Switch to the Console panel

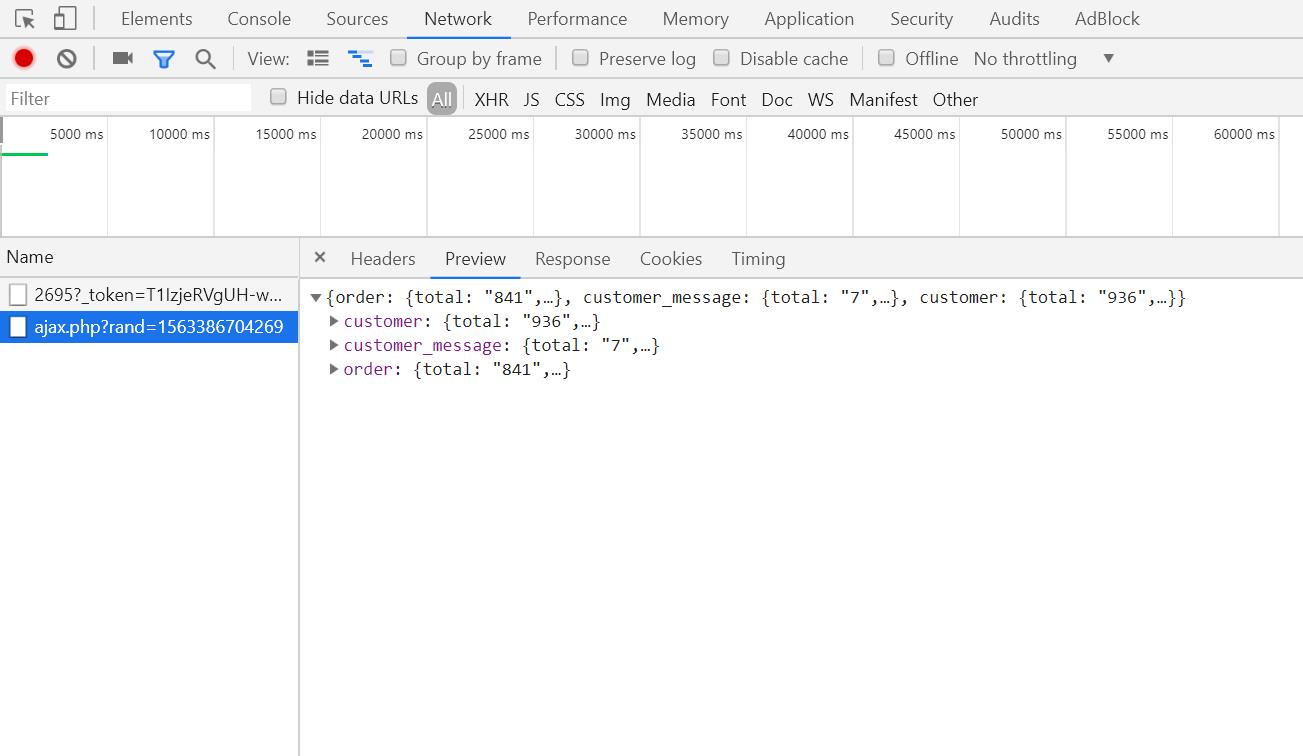(258, 18)
